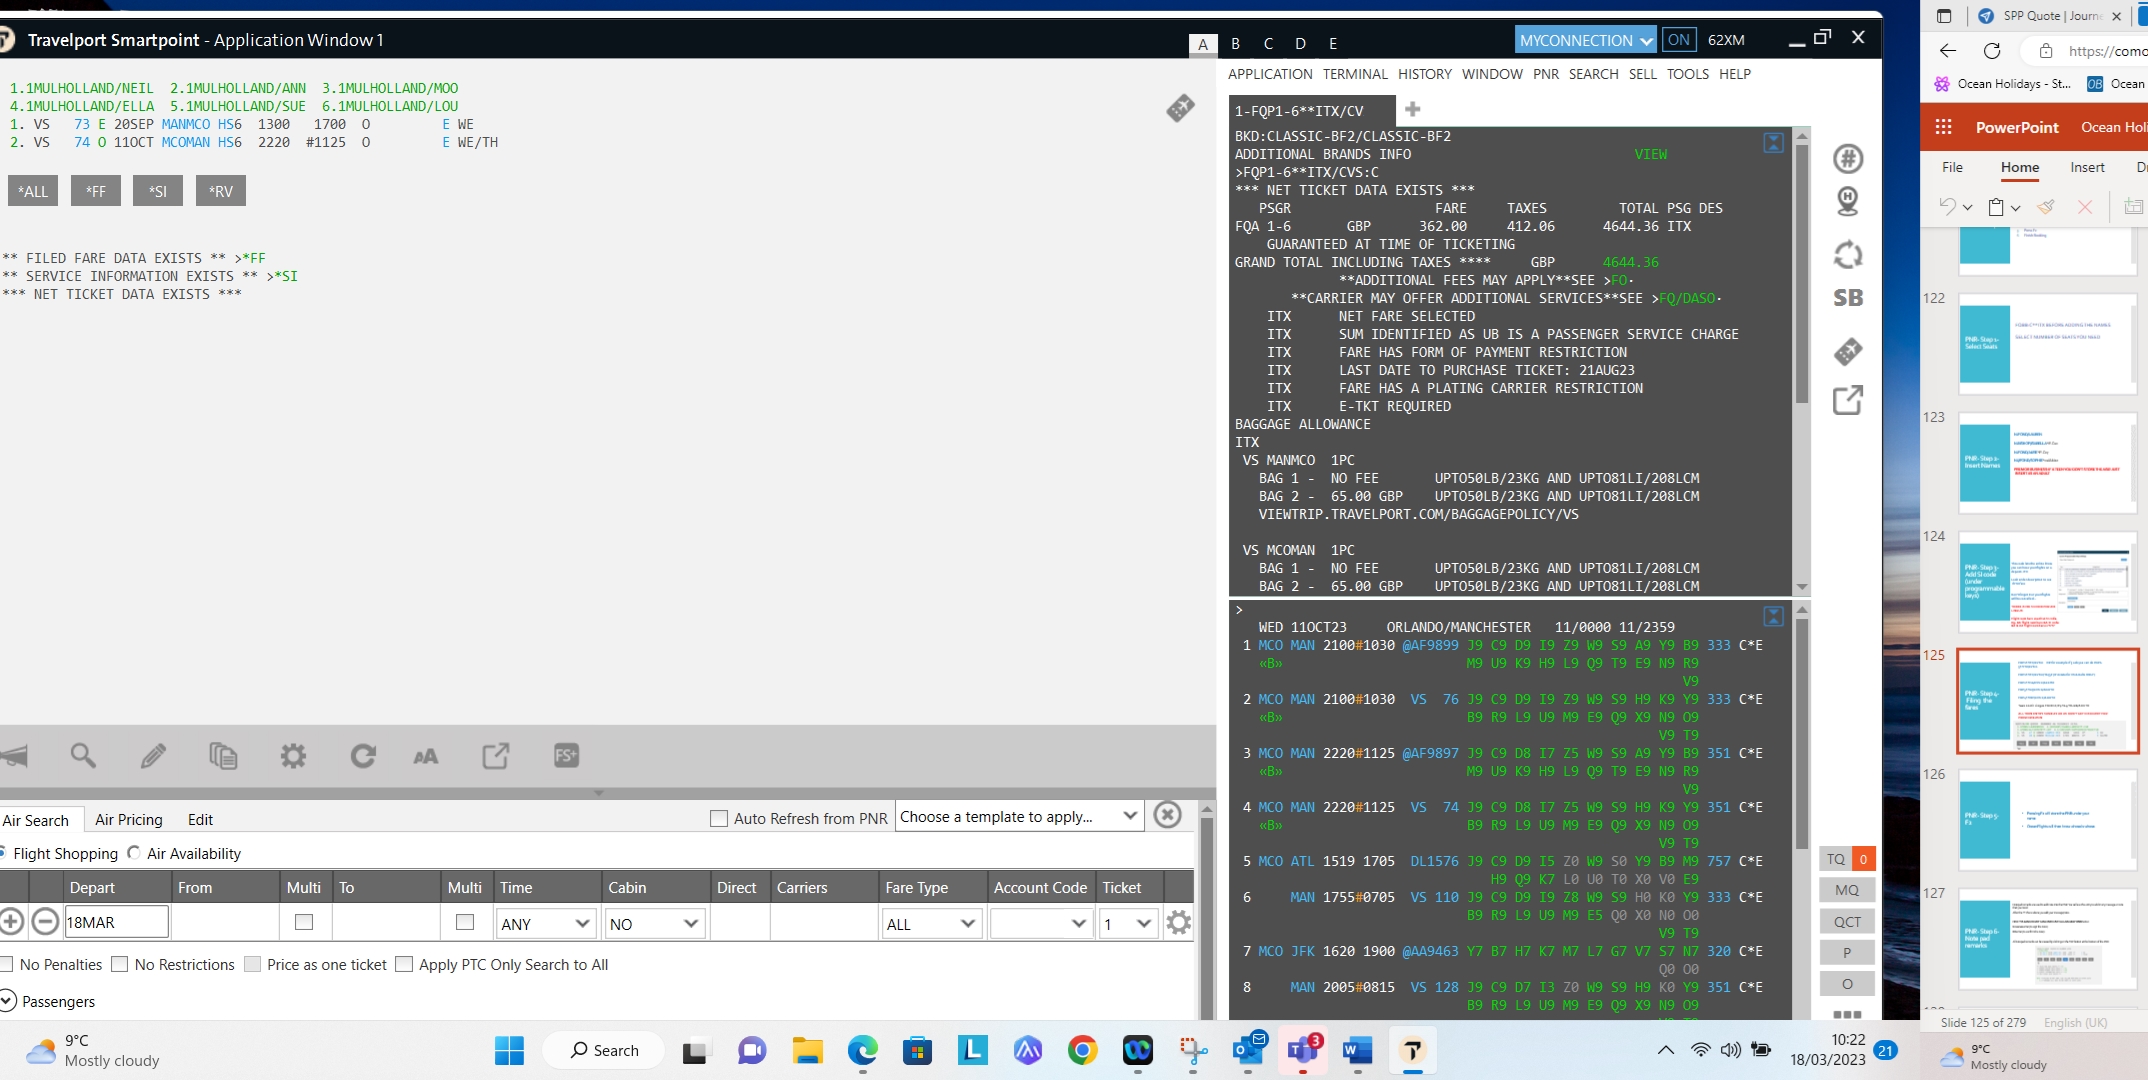Click the pencil edit icon

(153, 756)
